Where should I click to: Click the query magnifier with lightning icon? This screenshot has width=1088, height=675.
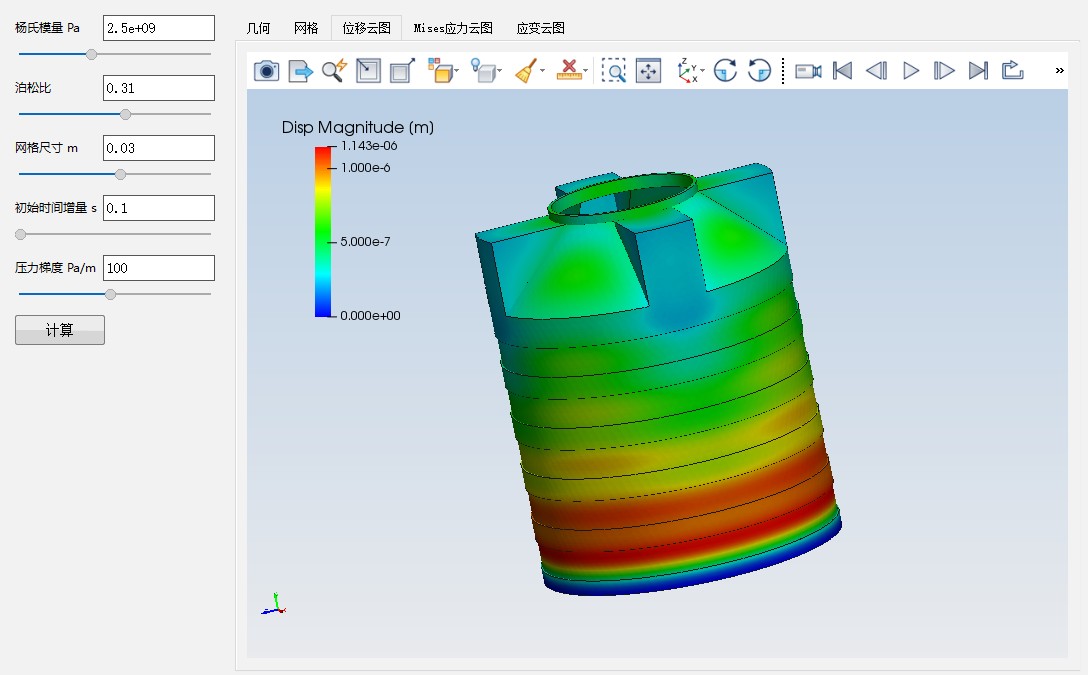click(334, 71)
